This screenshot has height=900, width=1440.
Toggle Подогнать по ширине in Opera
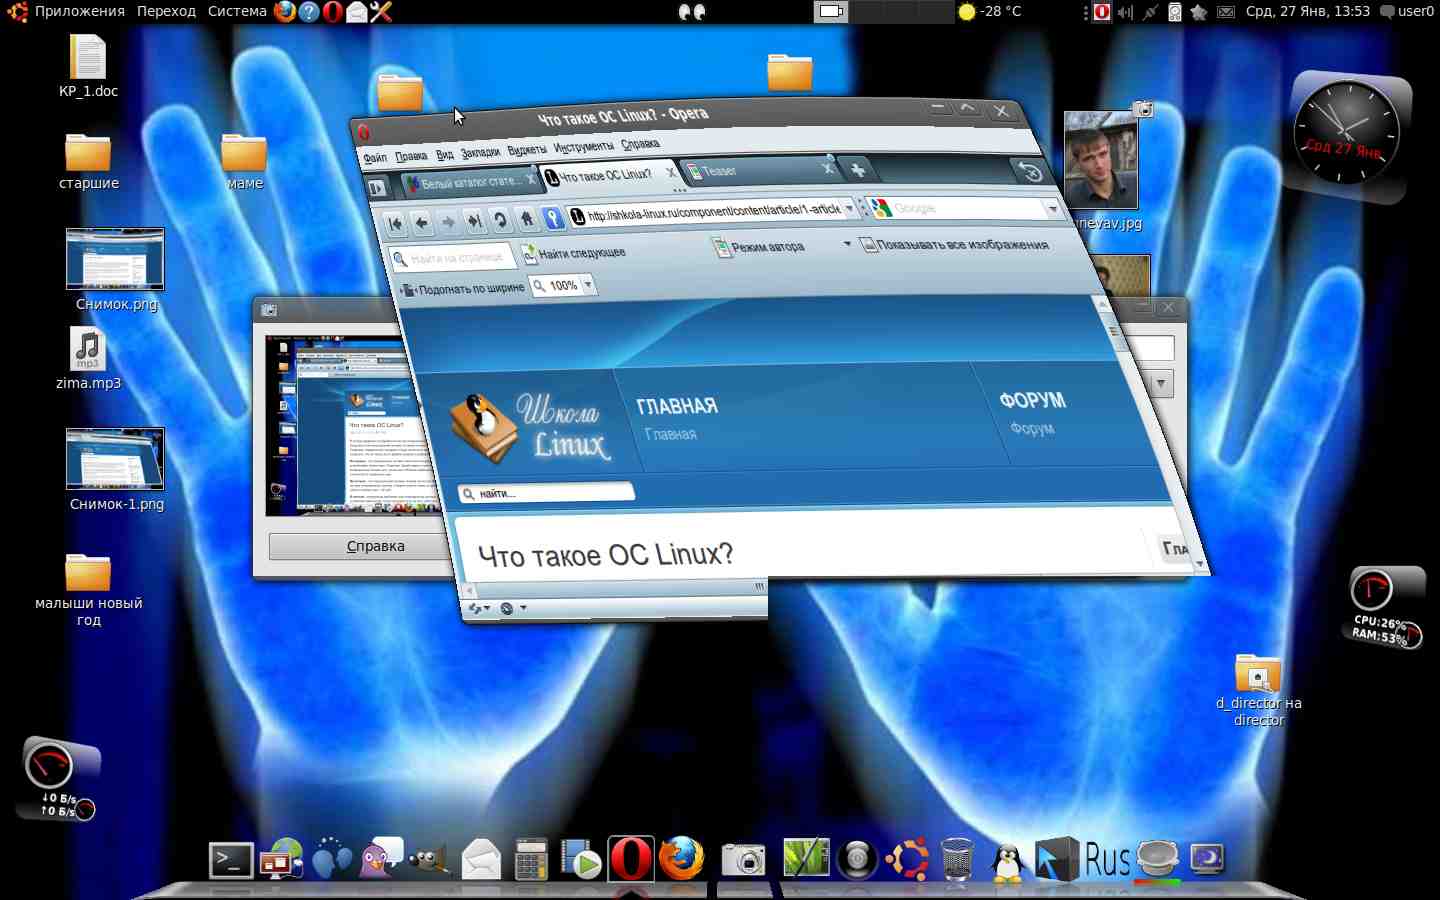click(x=462, y=289)
